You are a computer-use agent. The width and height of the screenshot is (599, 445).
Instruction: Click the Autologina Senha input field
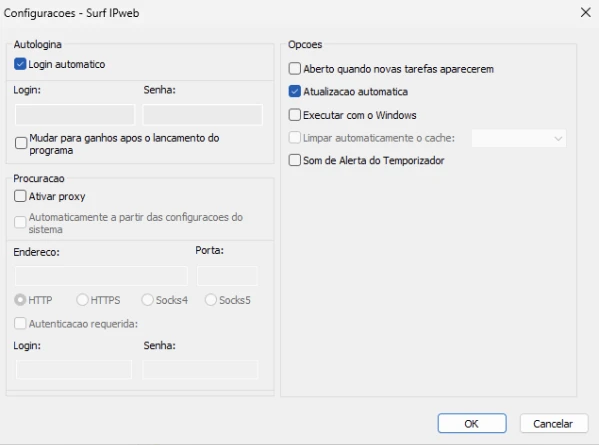[x=202, y=115]
